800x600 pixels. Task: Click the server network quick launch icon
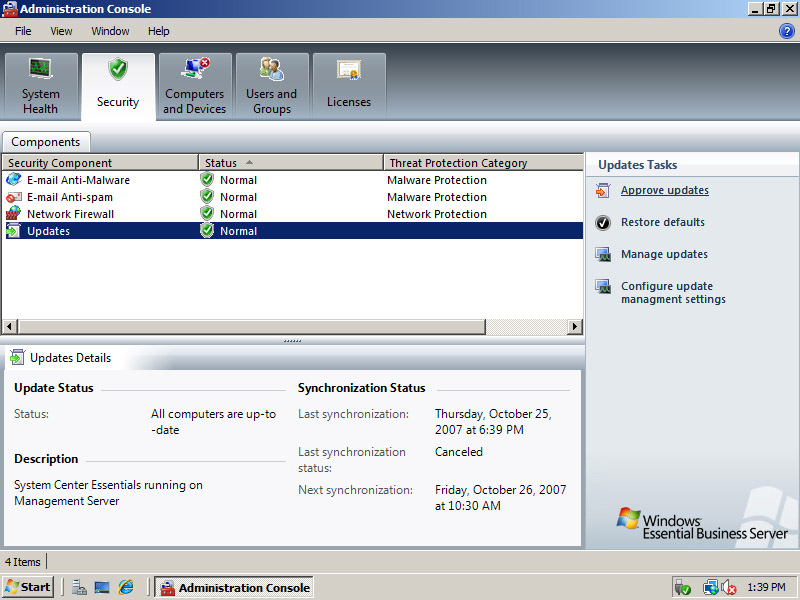[79, 588]
